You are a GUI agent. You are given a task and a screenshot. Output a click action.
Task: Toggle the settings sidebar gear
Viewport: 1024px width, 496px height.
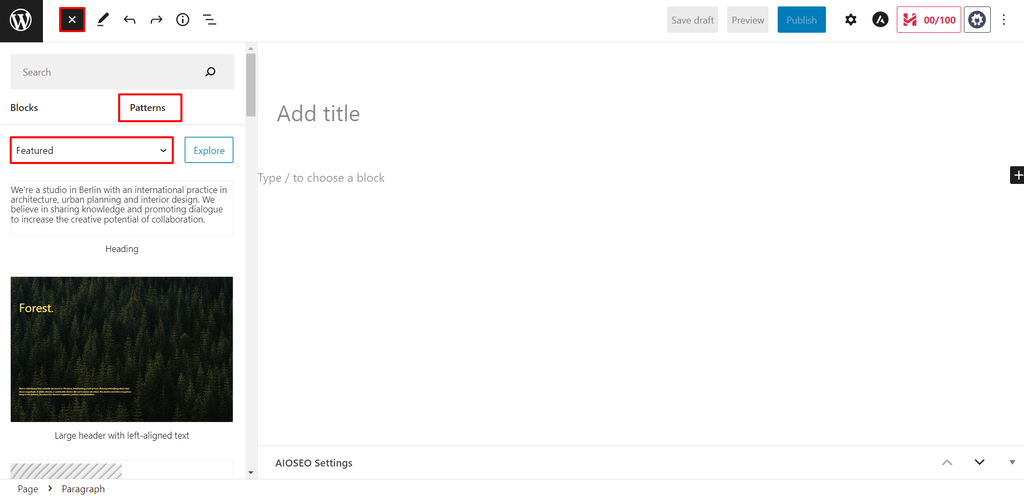(851, 20)
